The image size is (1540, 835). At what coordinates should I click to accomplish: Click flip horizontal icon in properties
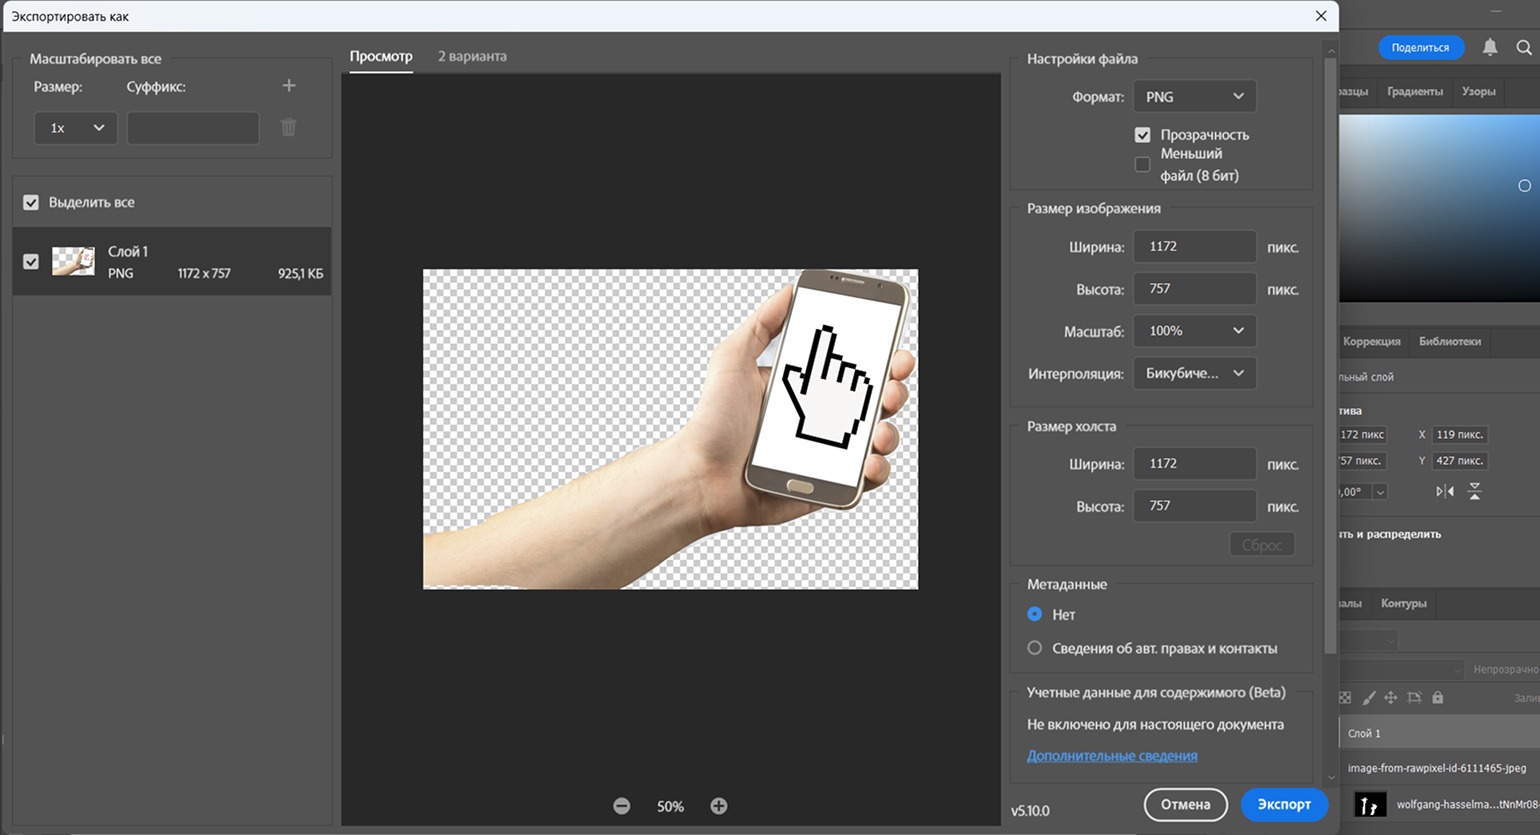[x=1445, y=491]
